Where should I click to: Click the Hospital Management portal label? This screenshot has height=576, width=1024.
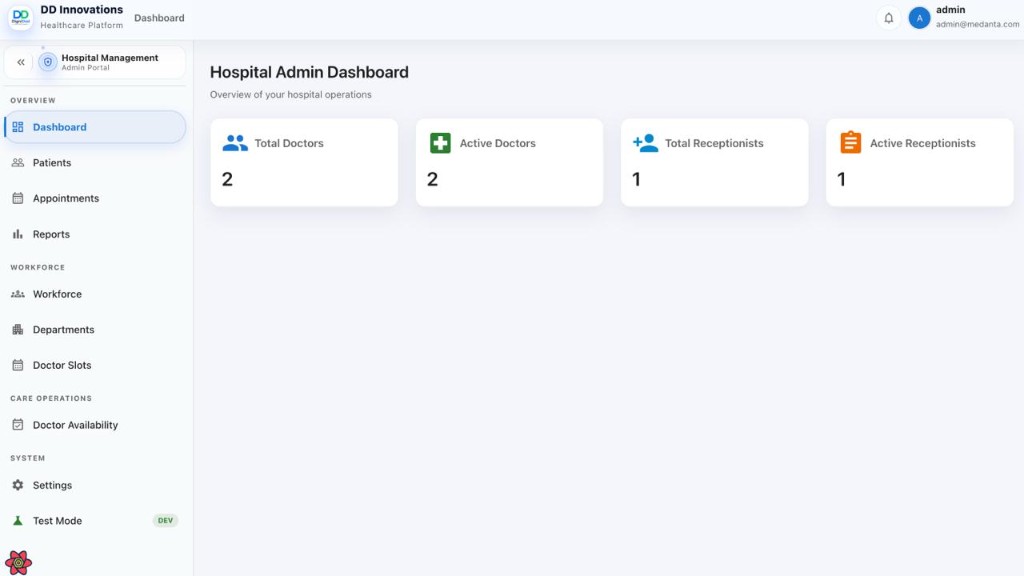(x=110, y=57)
